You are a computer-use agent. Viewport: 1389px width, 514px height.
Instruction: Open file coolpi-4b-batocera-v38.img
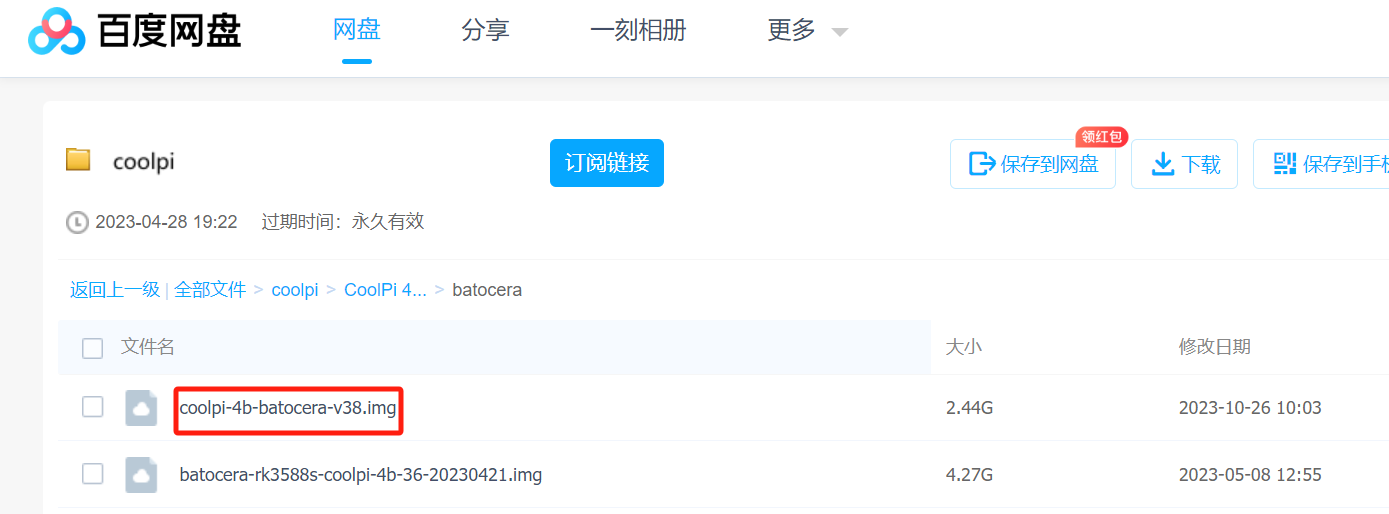288,408
